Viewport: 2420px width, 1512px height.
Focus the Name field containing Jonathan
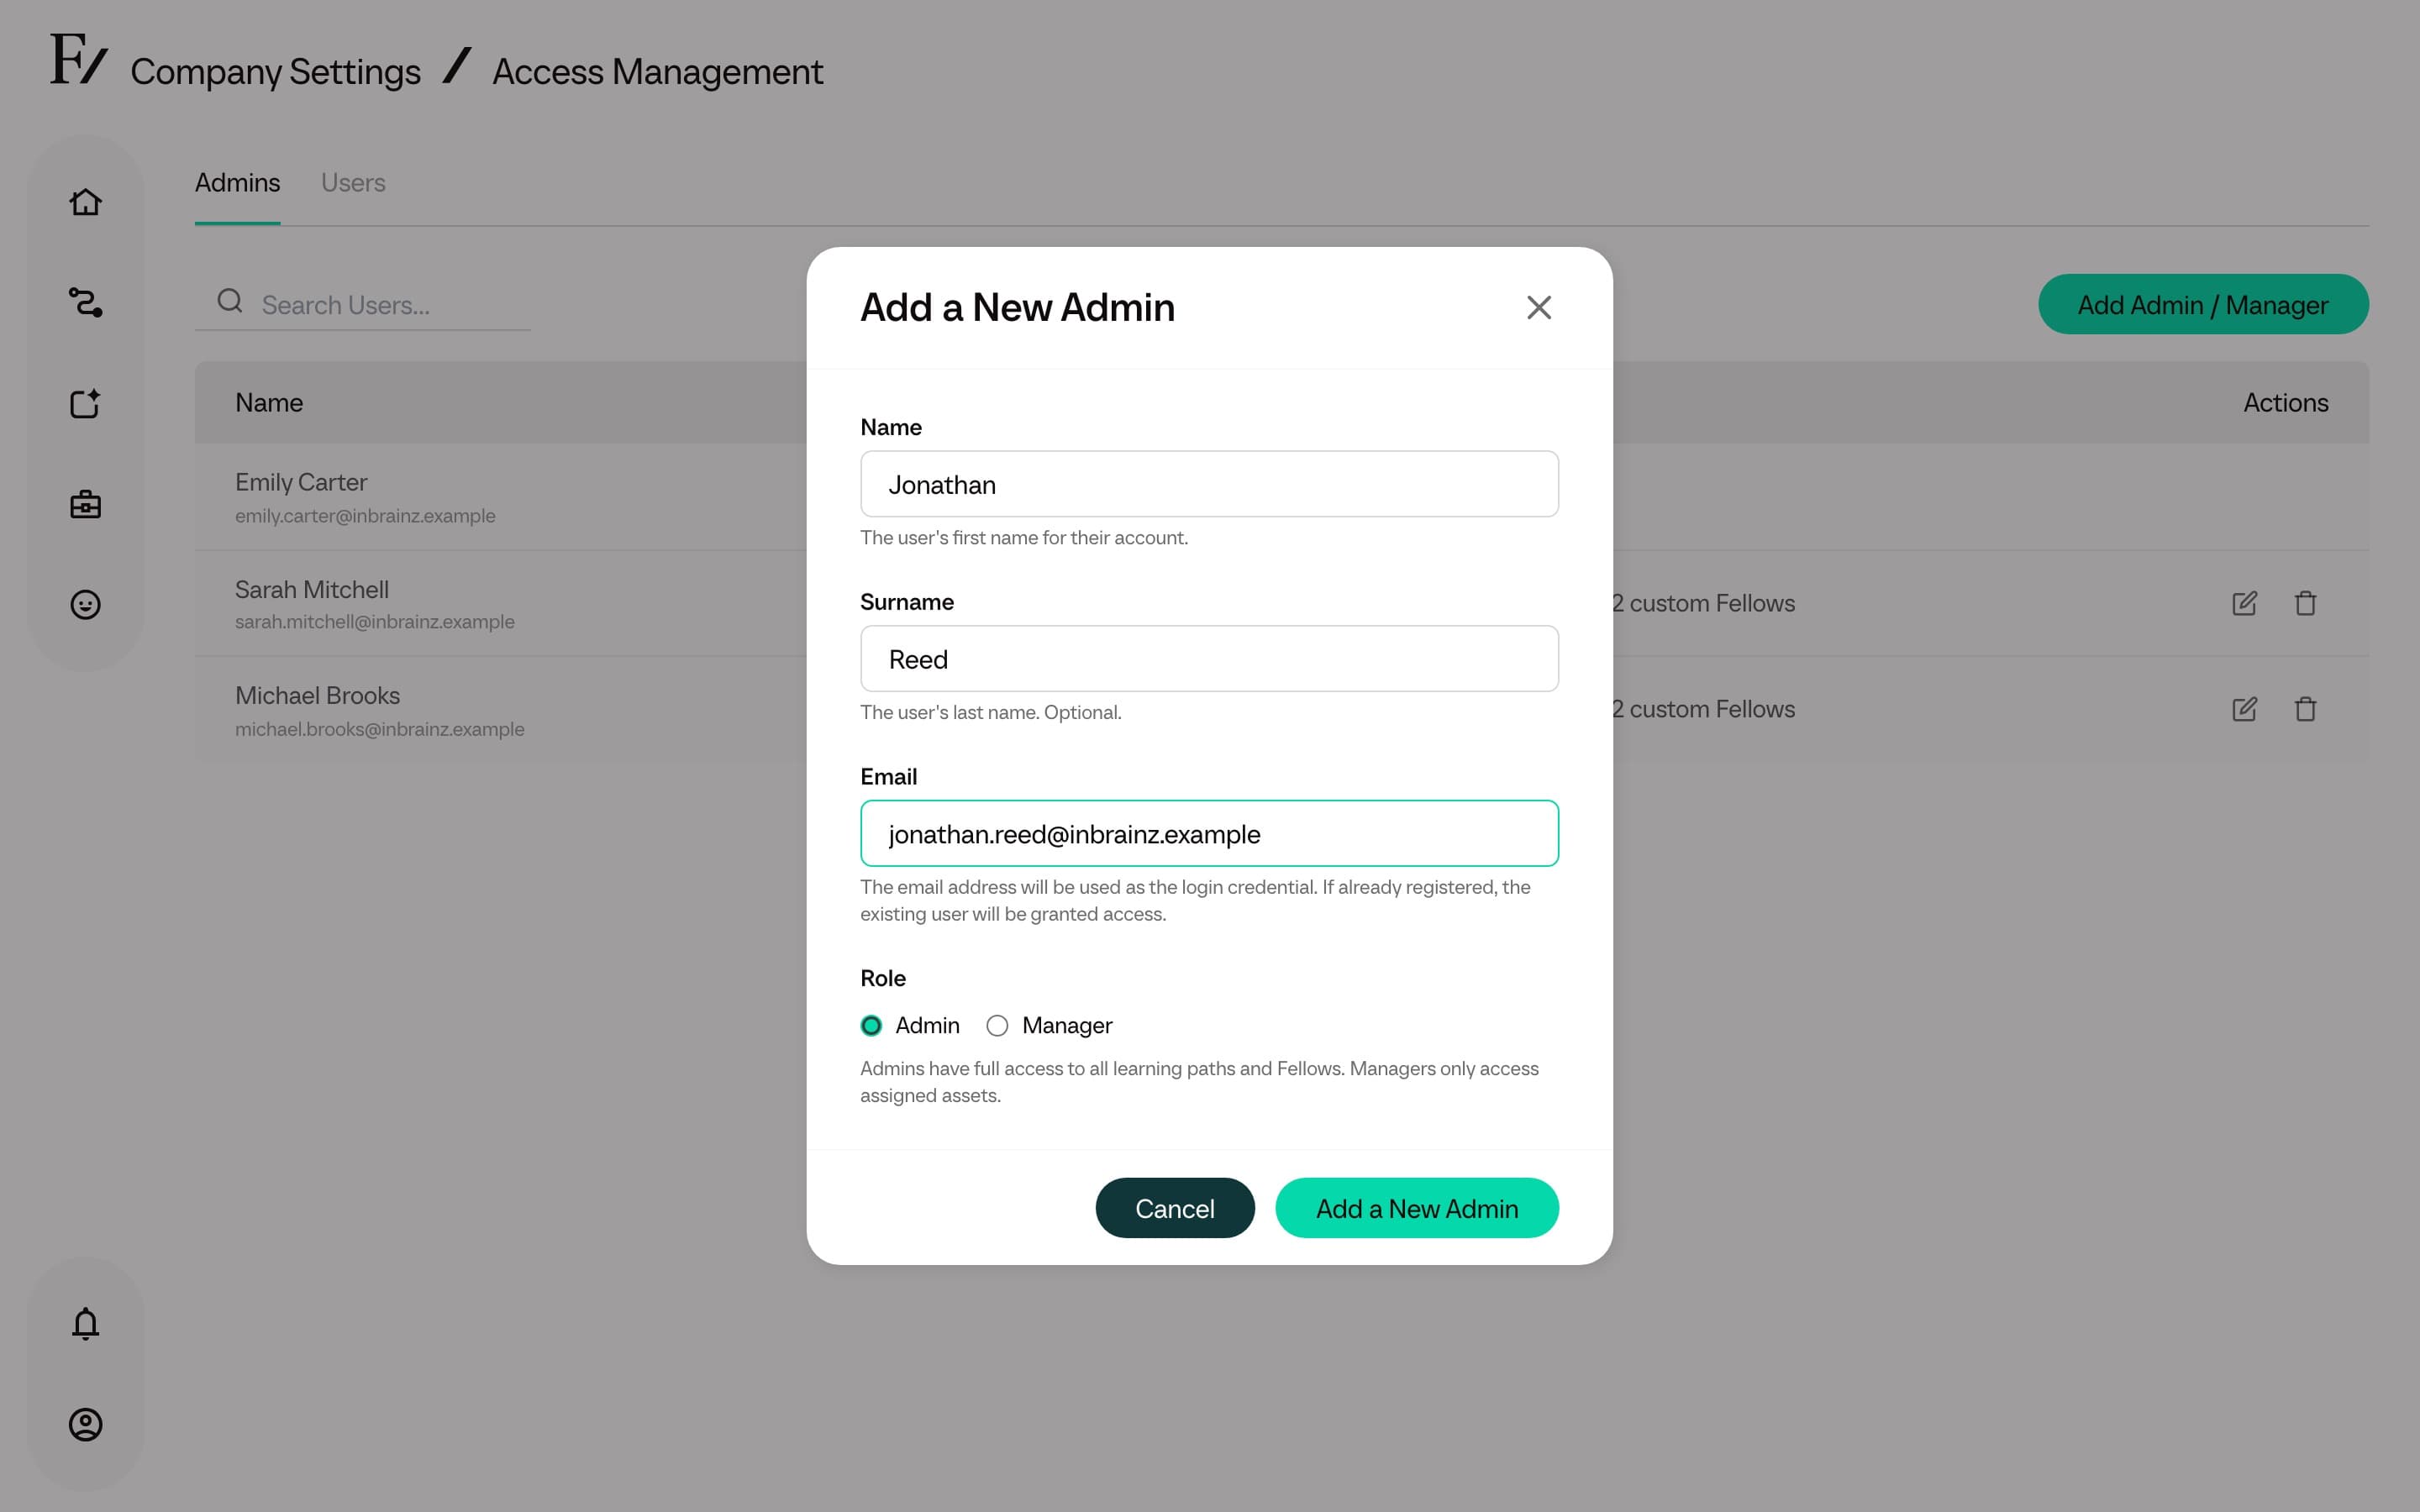tap(1209, 484)
